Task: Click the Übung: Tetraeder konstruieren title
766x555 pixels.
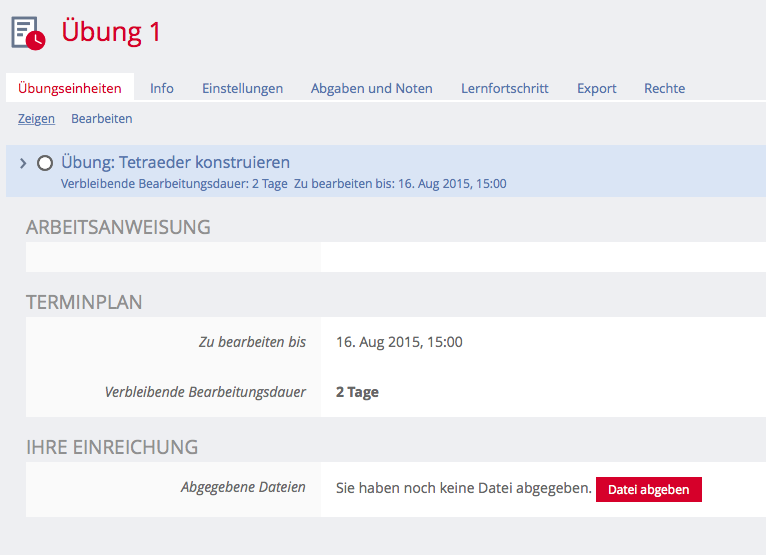Action: click(x=175, y=162)
